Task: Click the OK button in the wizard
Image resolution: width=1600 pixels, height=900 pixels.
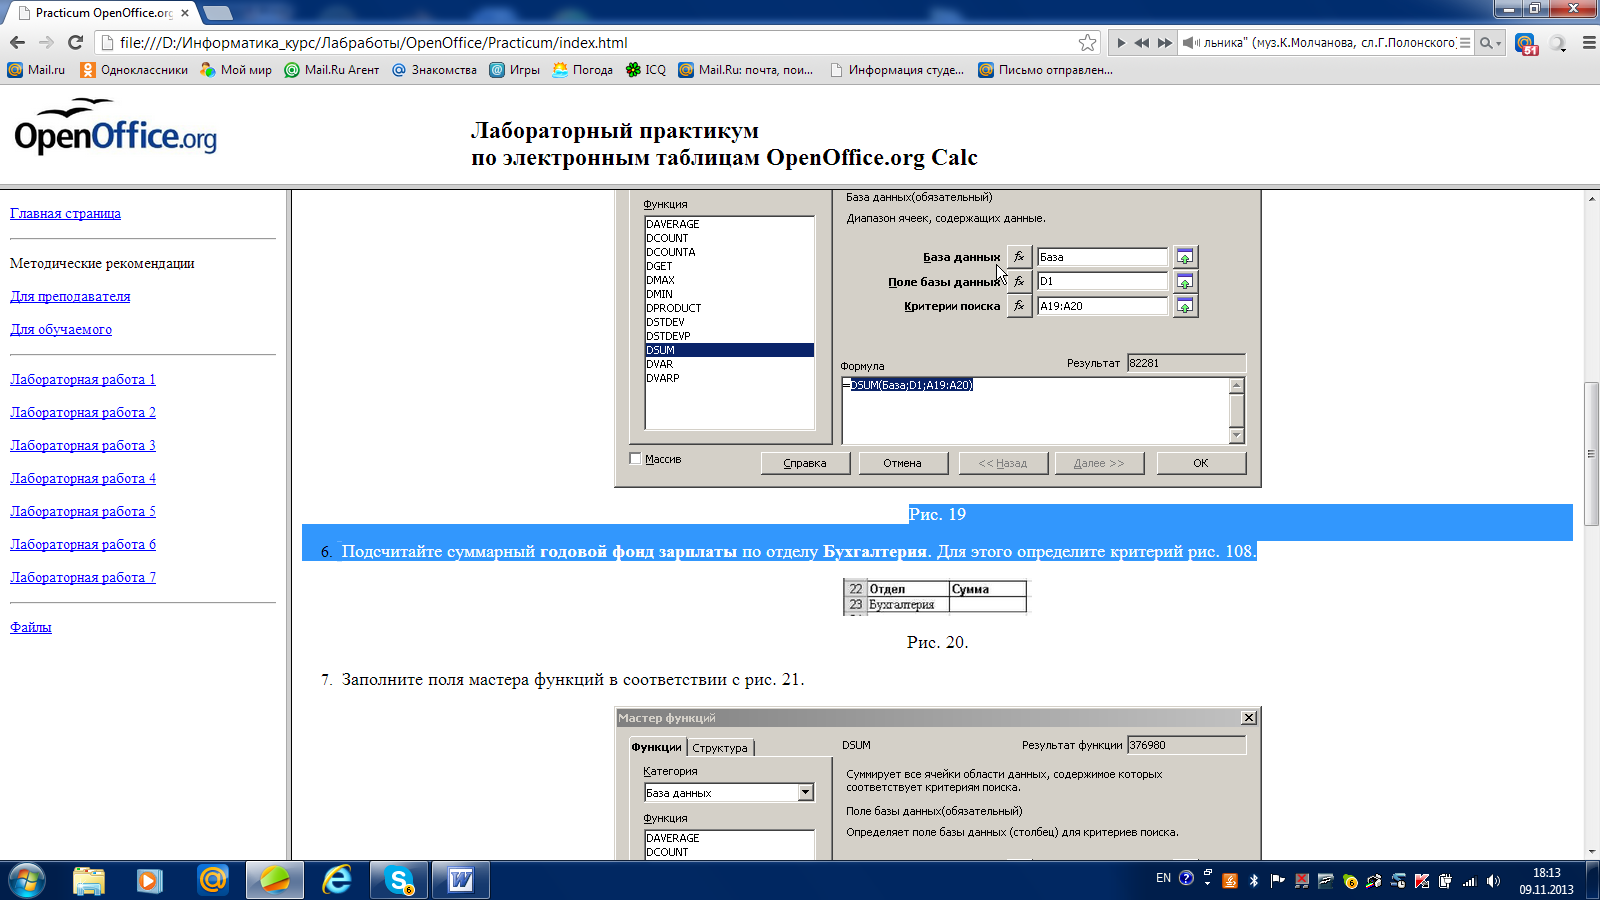Action: 1201,463
